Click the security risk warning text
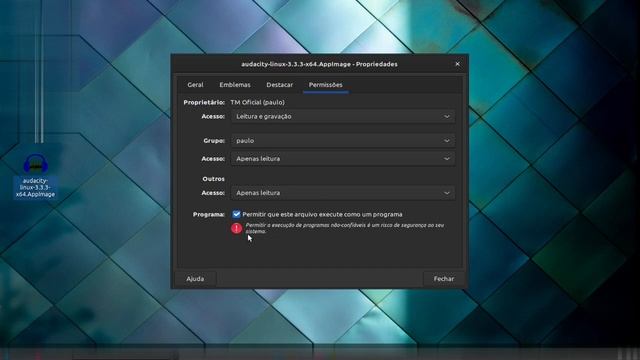Viewport: 640px width, 360px height. tap(344, 228)
